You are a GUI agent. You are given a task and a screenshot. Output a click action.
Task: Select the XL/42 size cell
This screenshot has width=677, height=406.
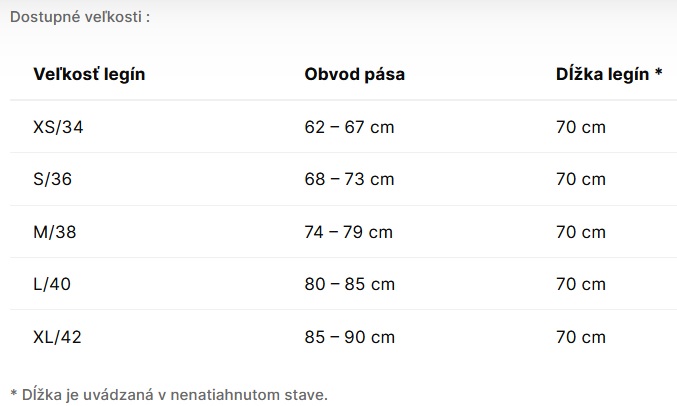tap(57, 337)
